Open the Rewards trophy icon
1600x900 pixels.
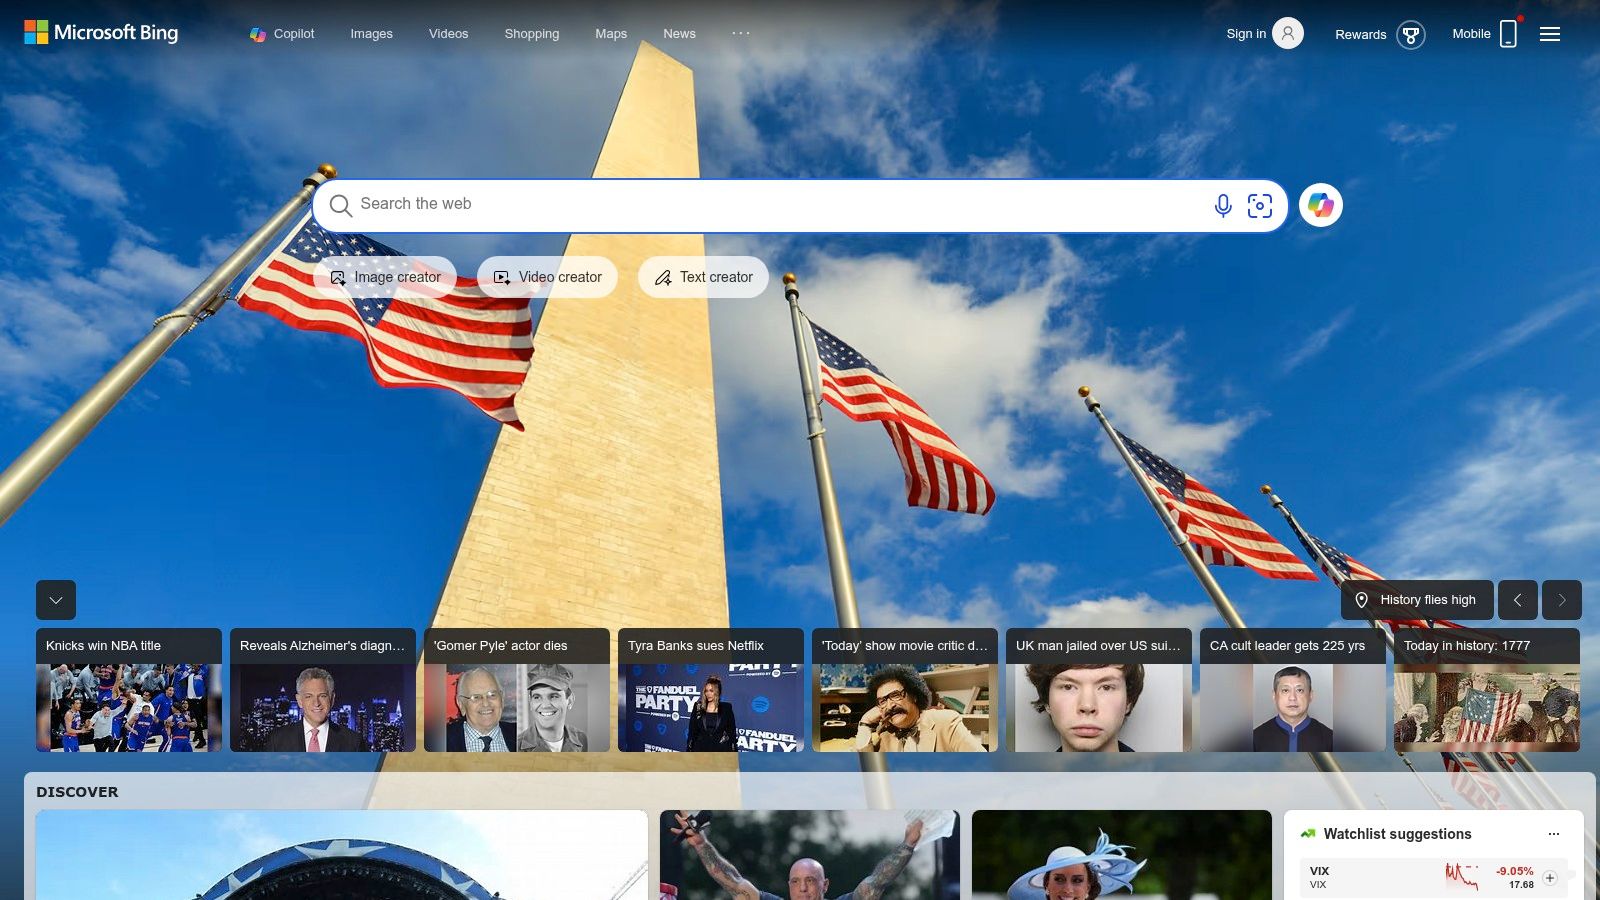point(1411,35)
